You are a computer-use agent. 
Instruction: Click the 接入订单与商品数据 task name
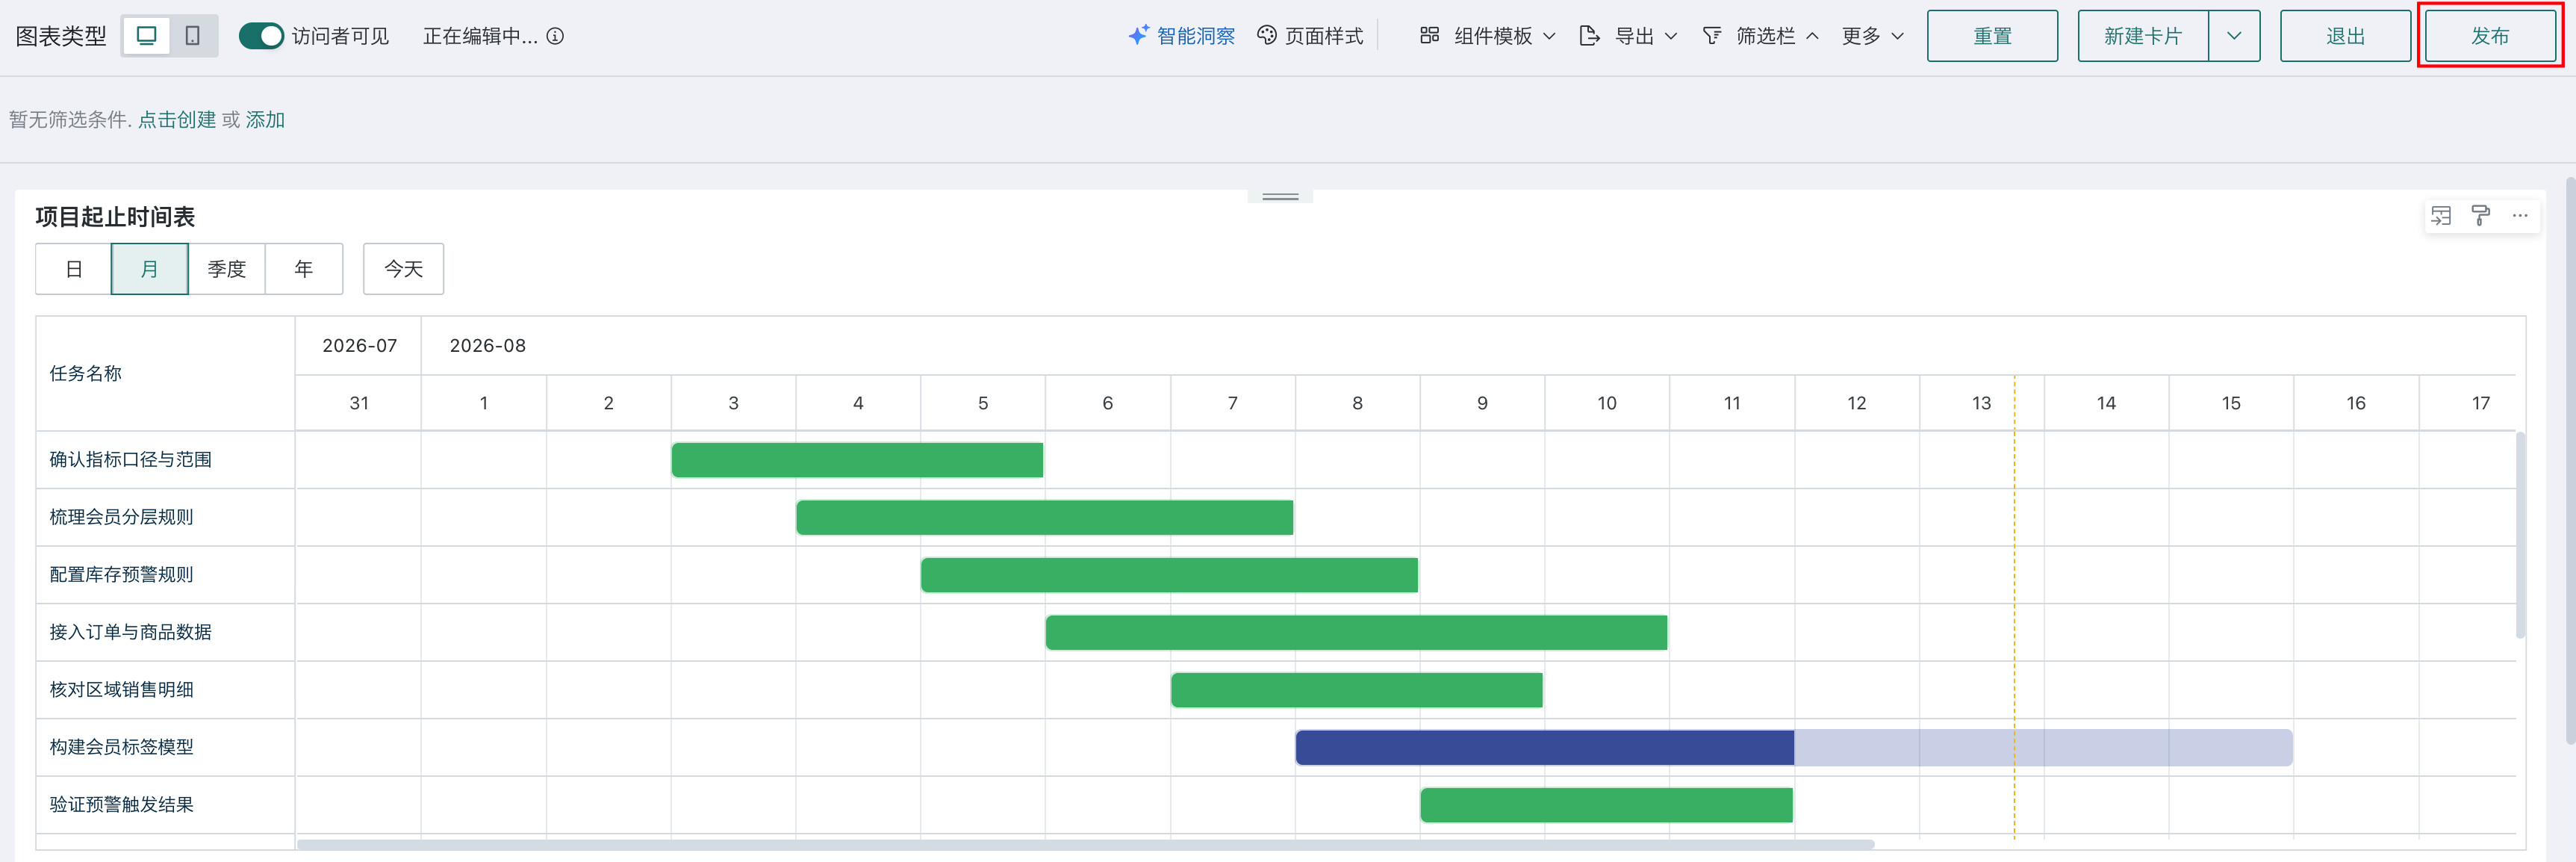131,633
